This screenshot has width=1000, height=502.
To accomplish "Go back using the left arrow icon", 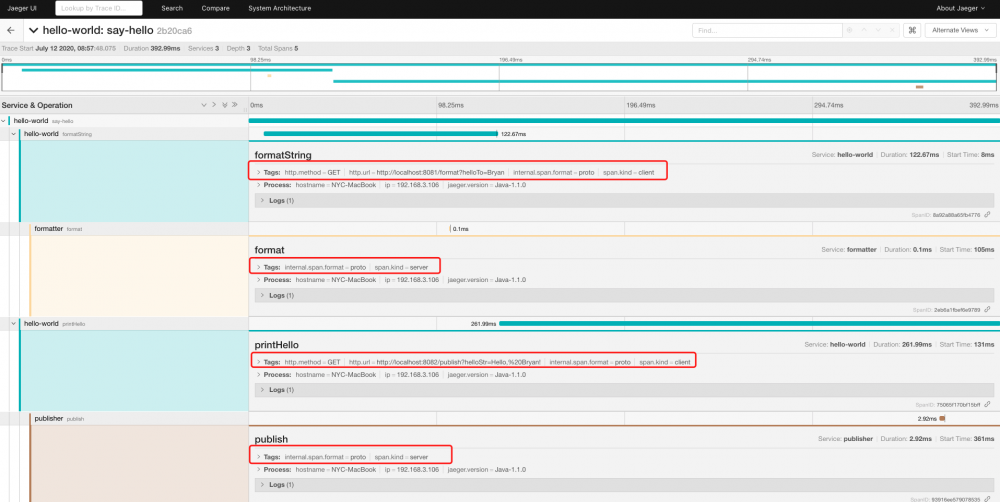I will point(10,30).
